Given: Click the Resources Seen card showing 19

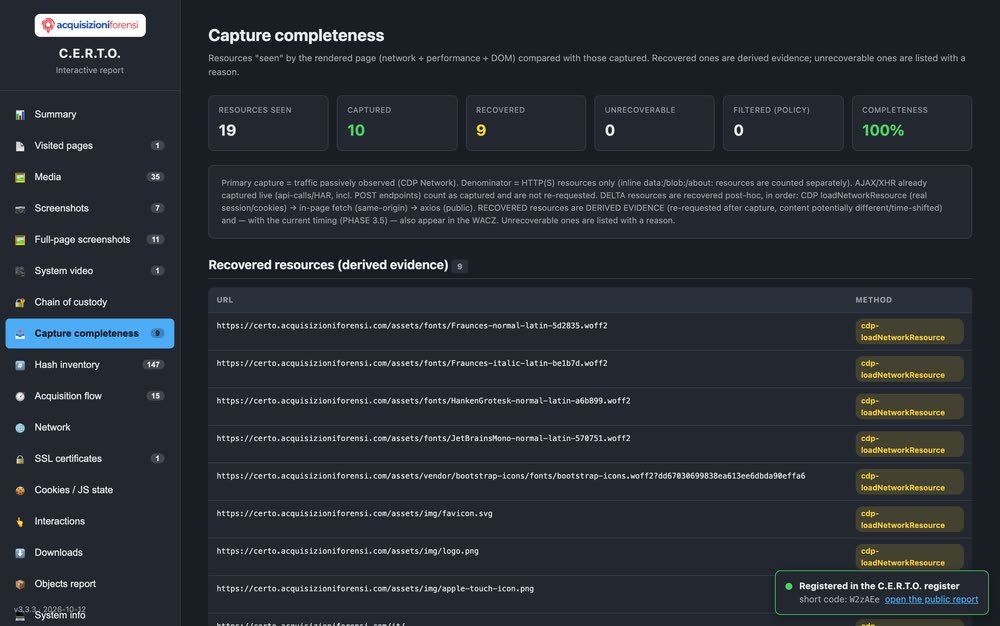Looking at the screenshot, I should [x=268, y=123].
